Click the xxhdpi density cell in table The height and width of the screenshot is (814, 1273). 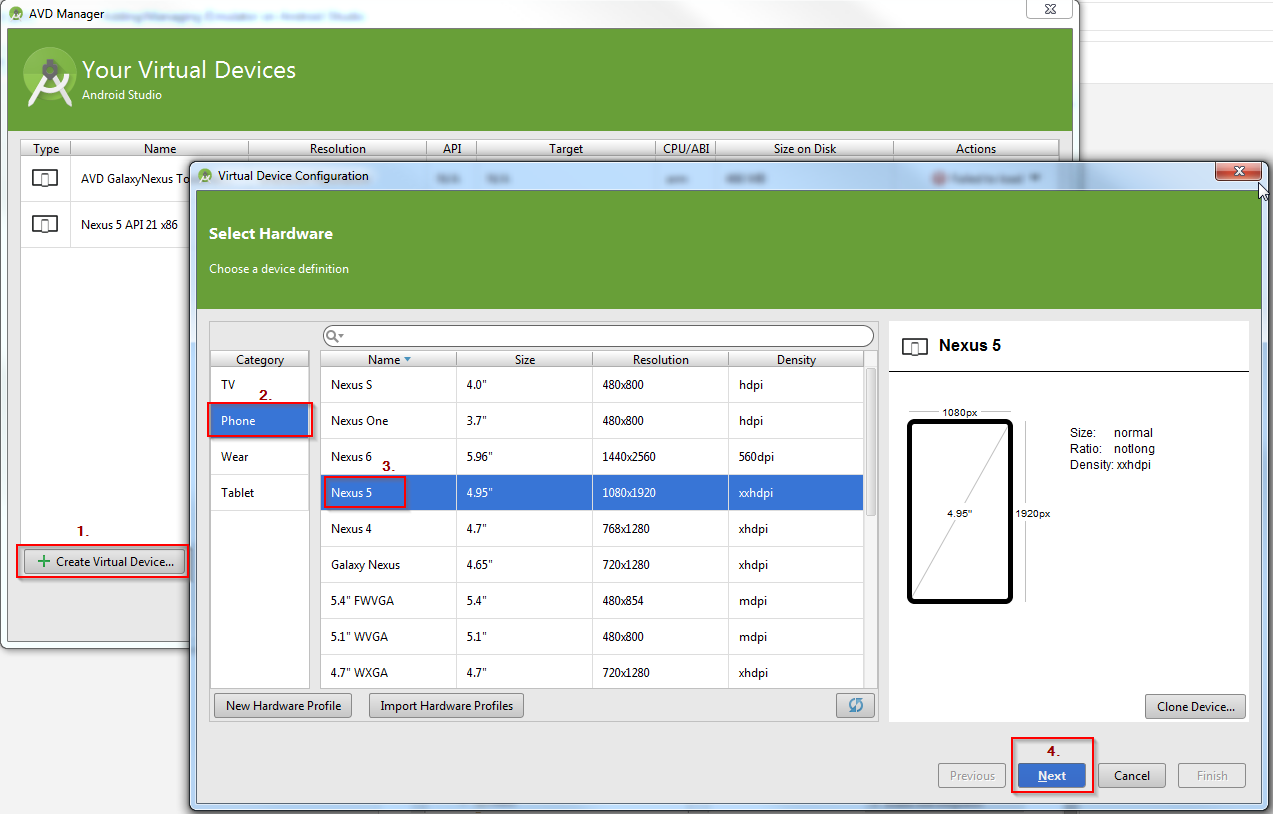pos(796,493)
